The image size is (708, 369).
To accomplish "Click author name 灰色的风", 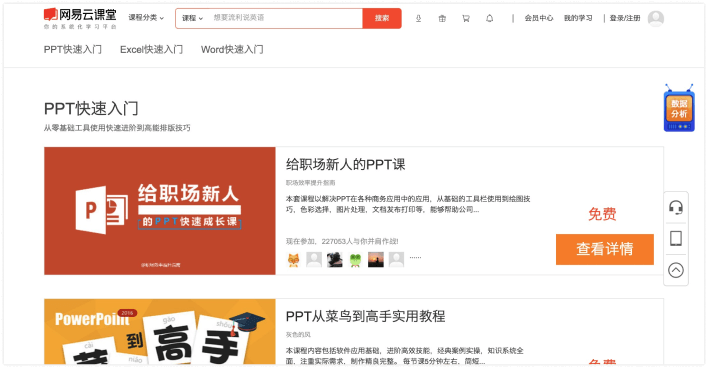I will point(298,335).
